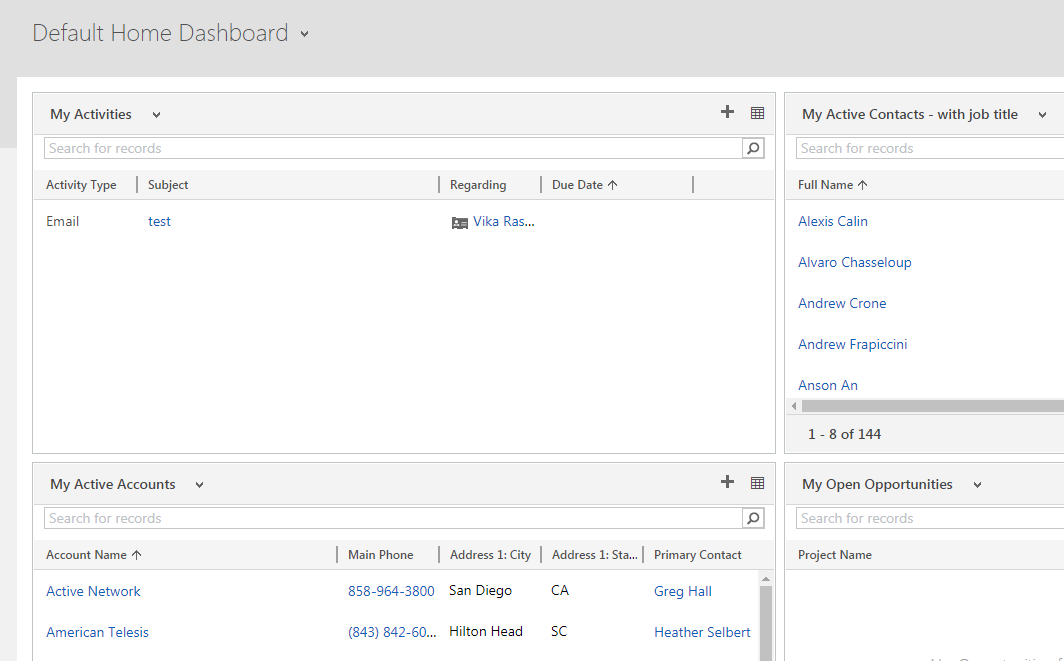
Task: Open the My Active Accounts view dropdown
Action: pos(199,485)
